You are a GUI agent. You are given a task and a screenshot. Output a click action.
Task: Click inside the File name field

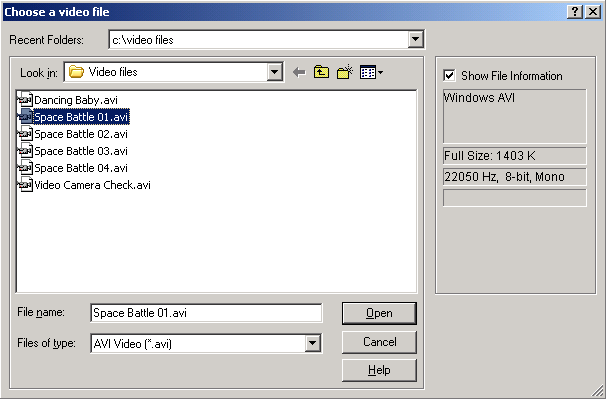[x=206, y=313]
